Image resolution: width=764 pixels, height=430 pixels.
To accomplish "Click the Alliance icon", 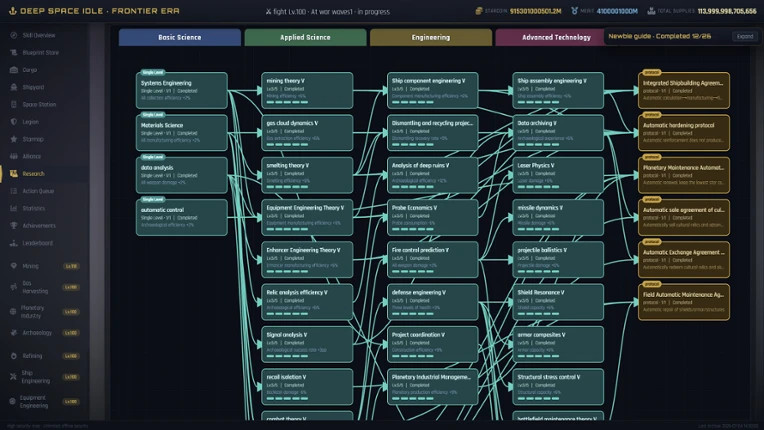I will (x=14, y=156).
